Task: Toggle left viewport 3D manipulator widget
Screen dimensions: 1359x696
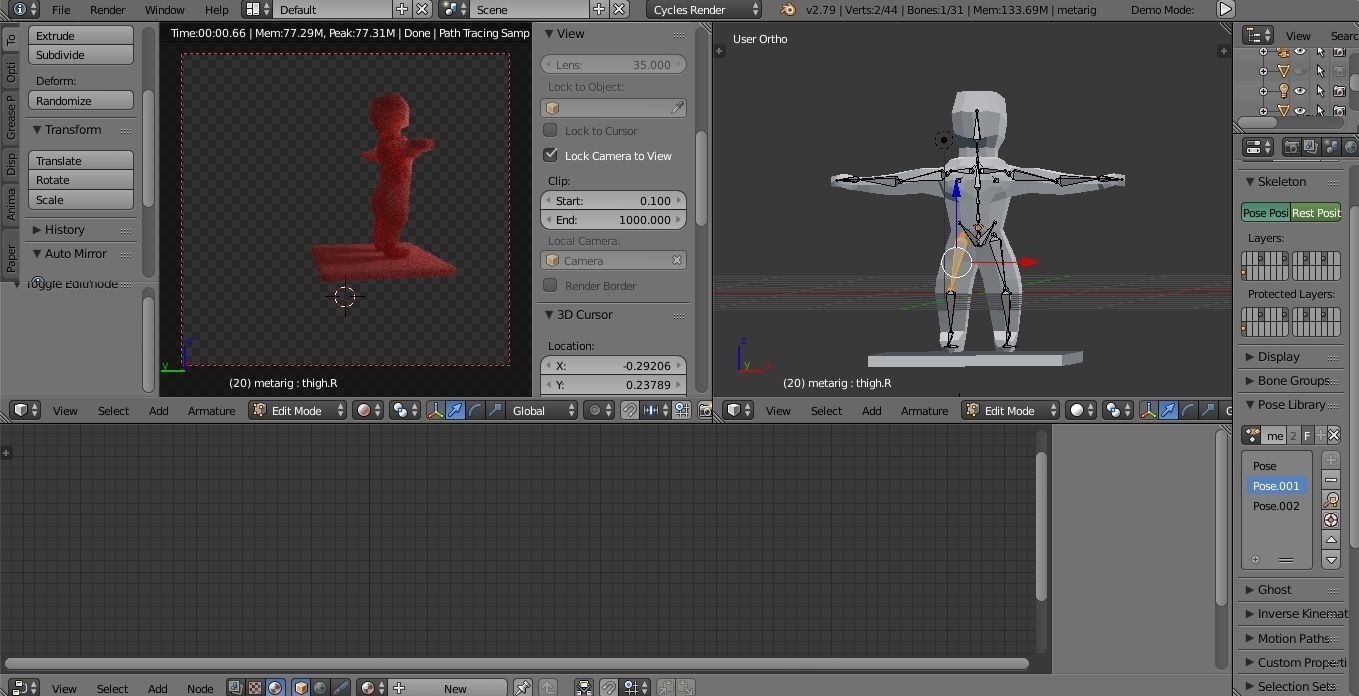Action: pyautogui.click(x=435, y=410)
